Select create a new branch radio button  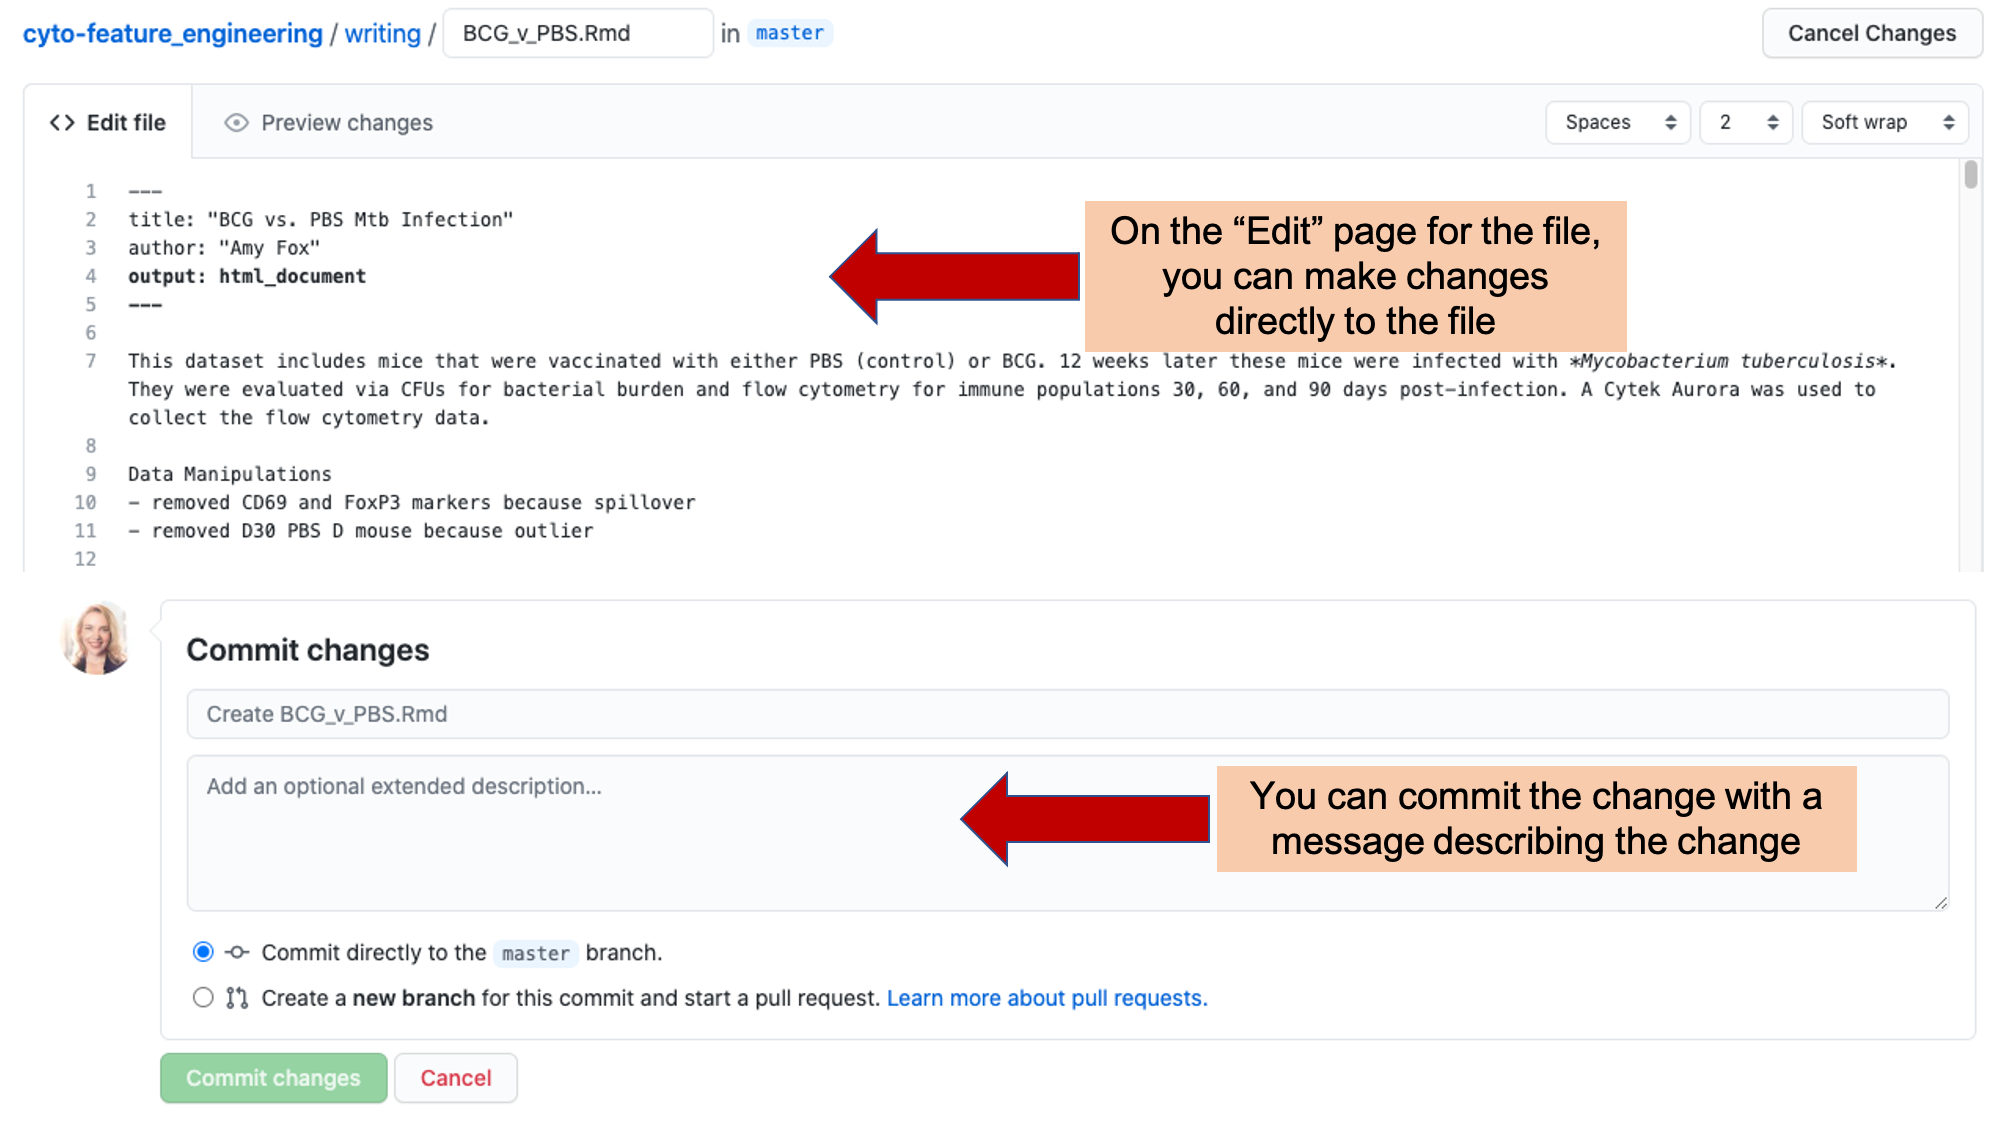click(x=204, y=998)
